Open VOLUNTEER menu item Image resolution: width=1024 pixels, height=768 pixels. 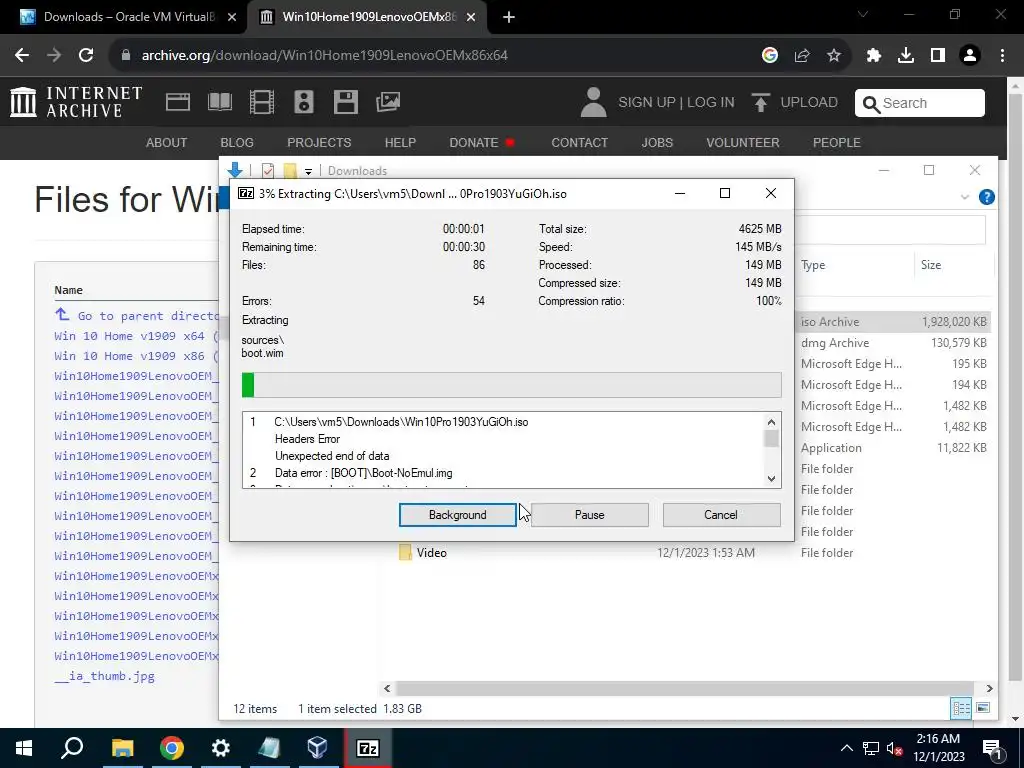click(743, 142)
